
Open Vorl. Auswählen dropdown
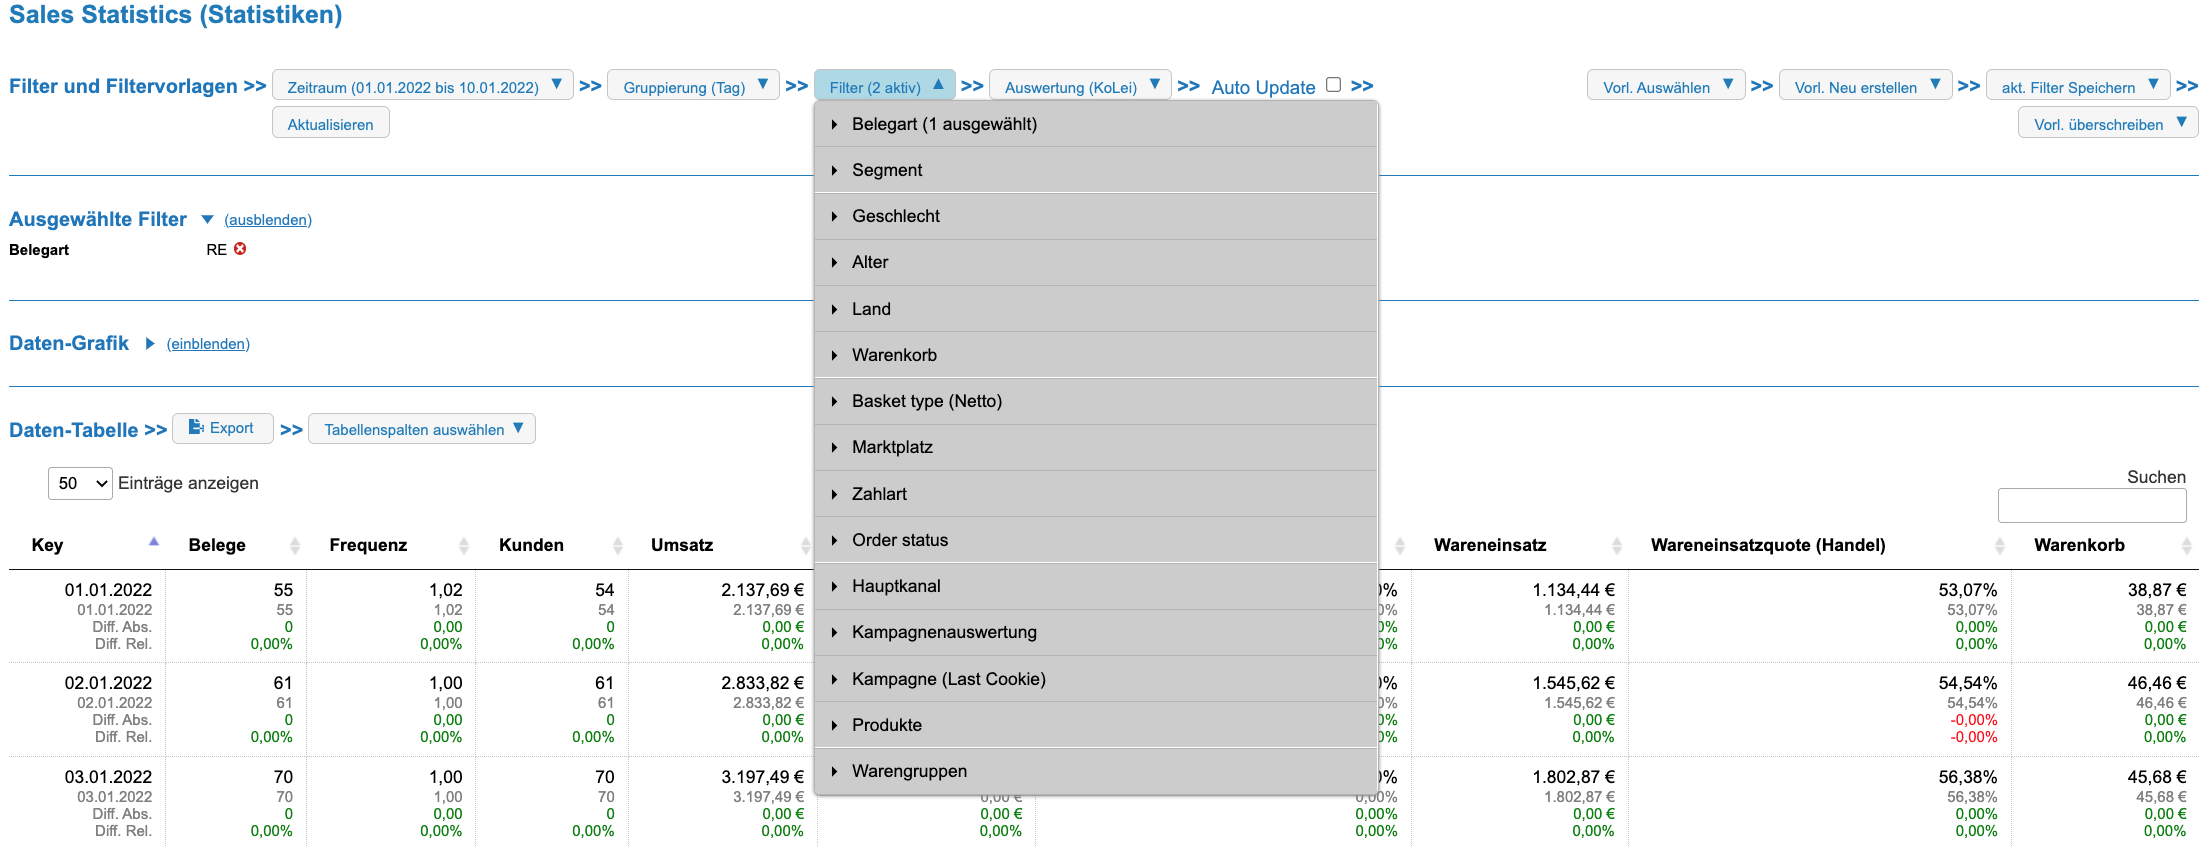coord(1666,86)
